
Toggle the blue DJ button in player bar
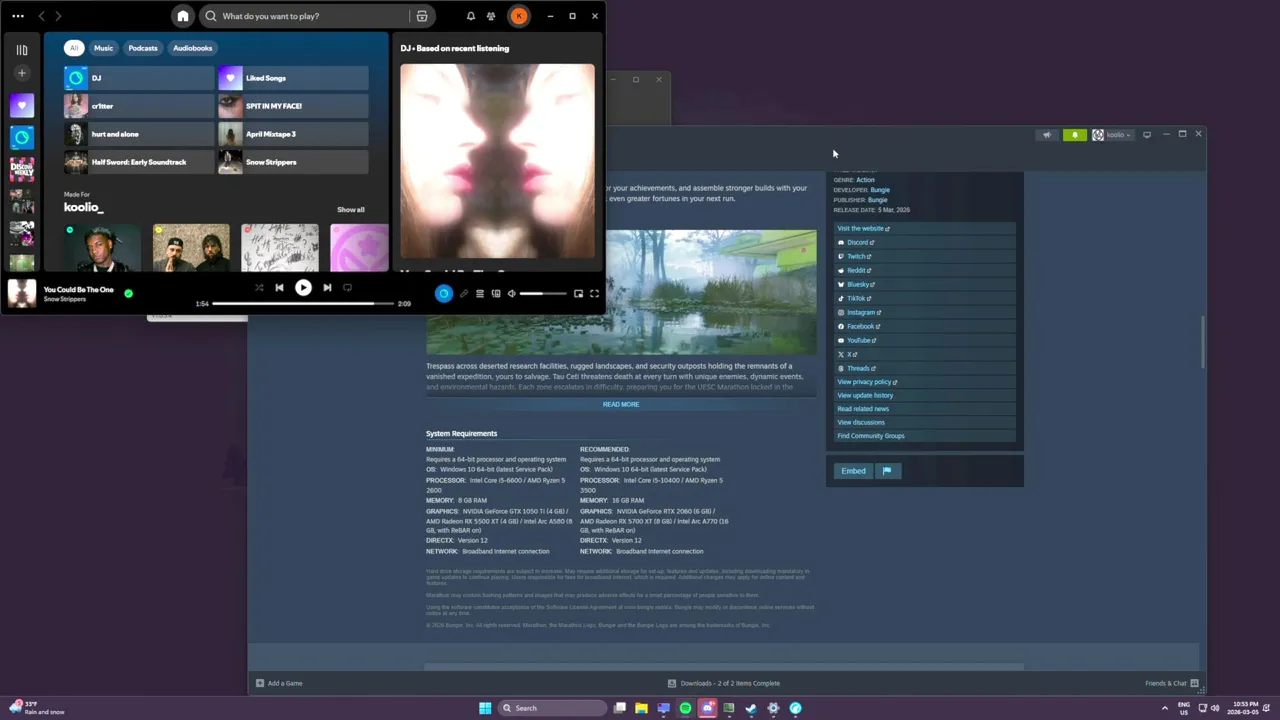(444, 293)
